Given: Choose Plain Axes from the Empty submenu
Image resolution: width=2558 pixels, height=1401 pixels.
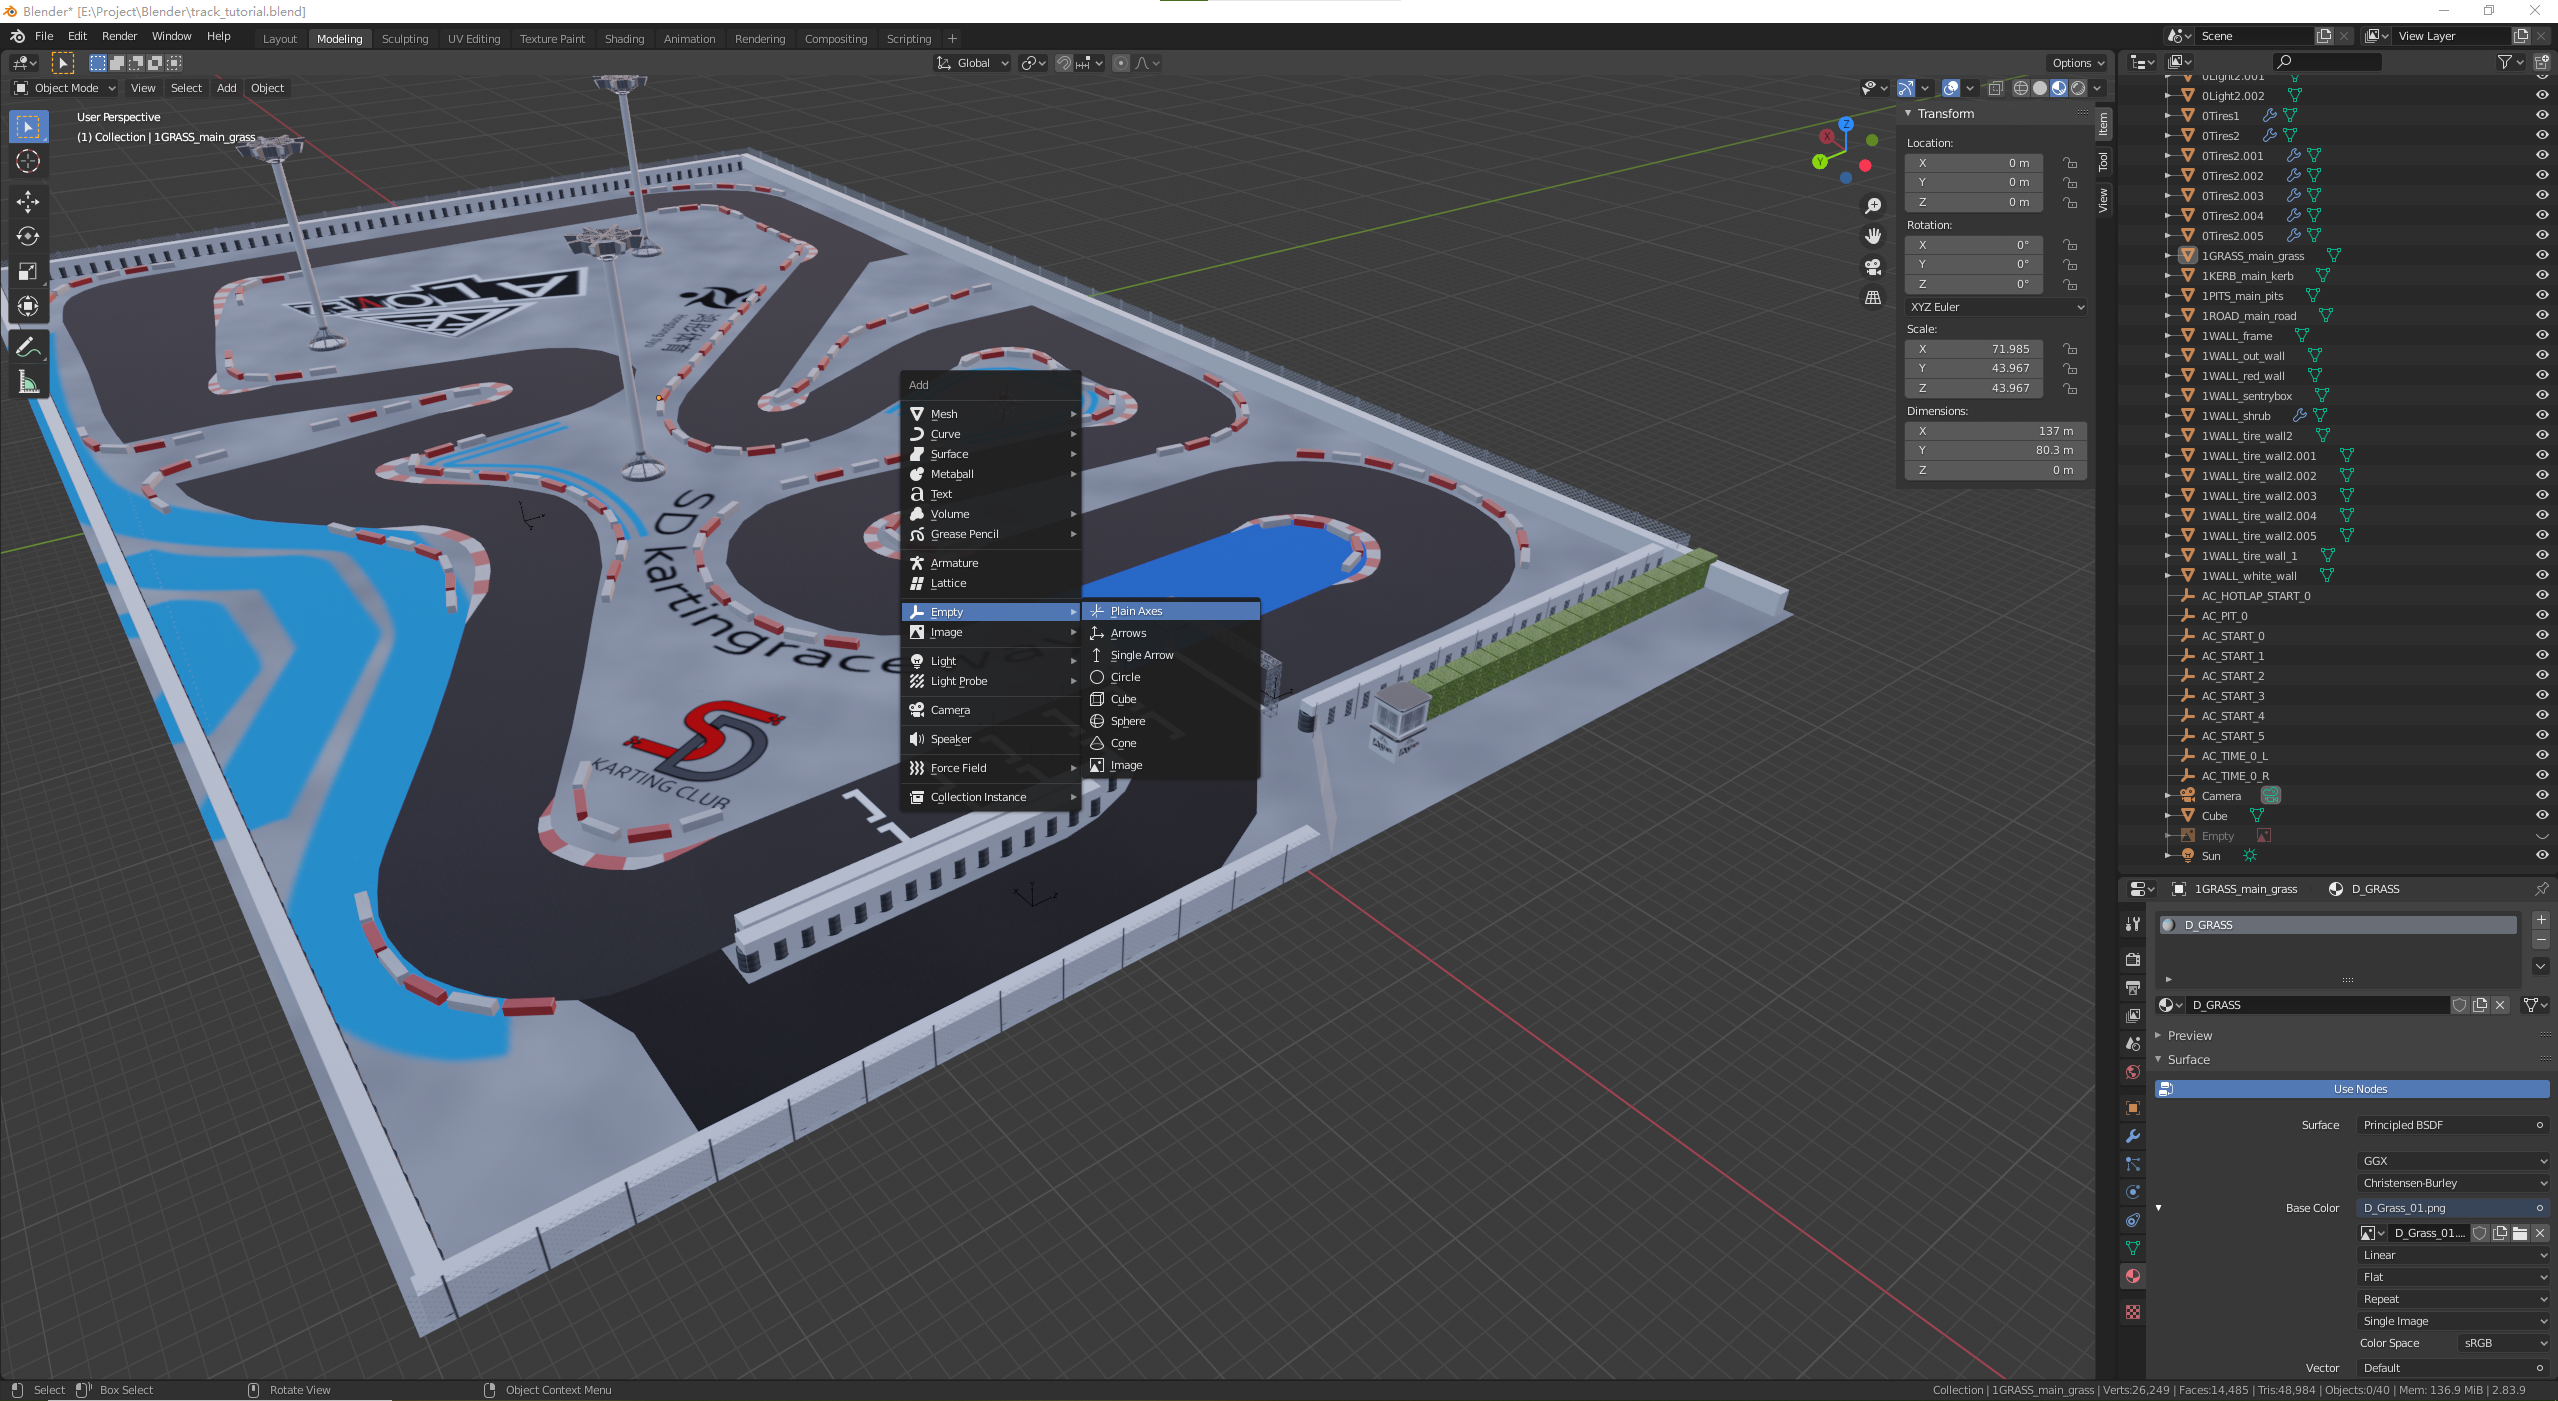Looking at the screenshot, I should coord(1136,611).
